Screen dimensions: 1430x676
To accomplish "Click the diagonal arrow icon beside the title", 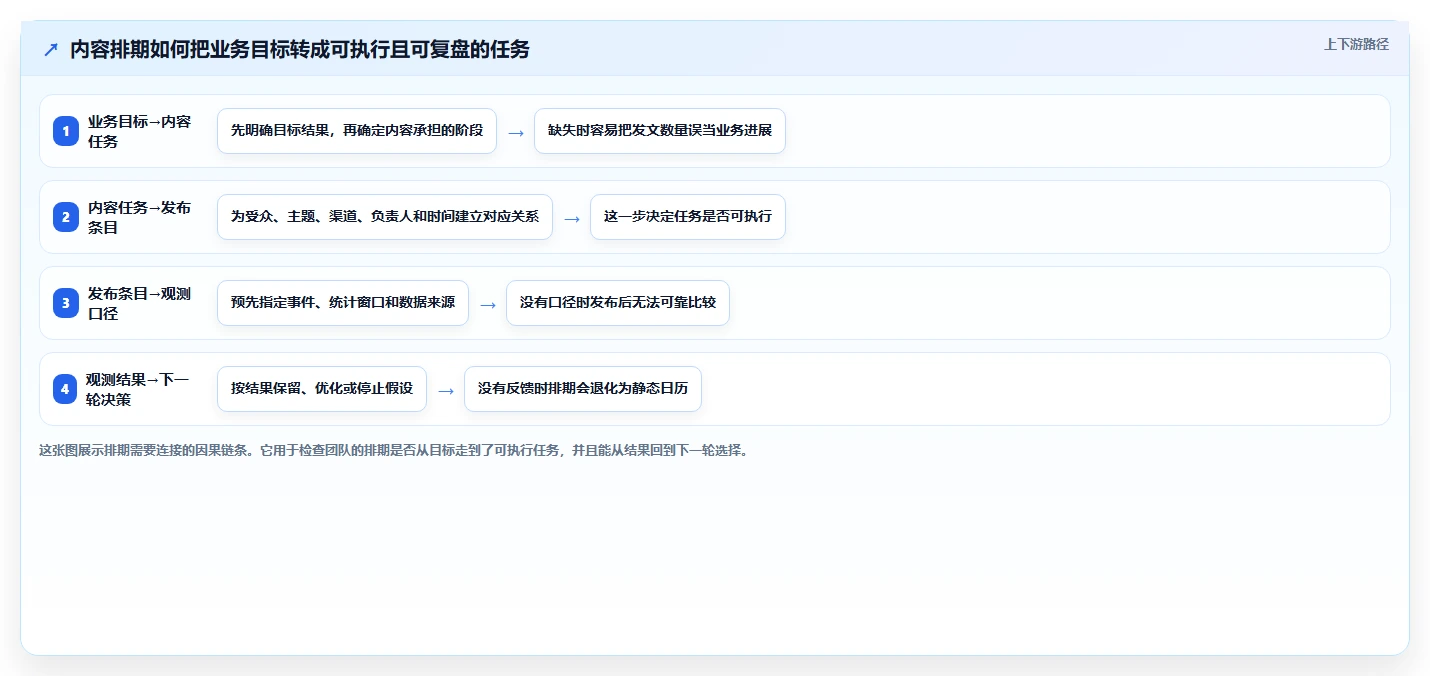I will 51,49.
